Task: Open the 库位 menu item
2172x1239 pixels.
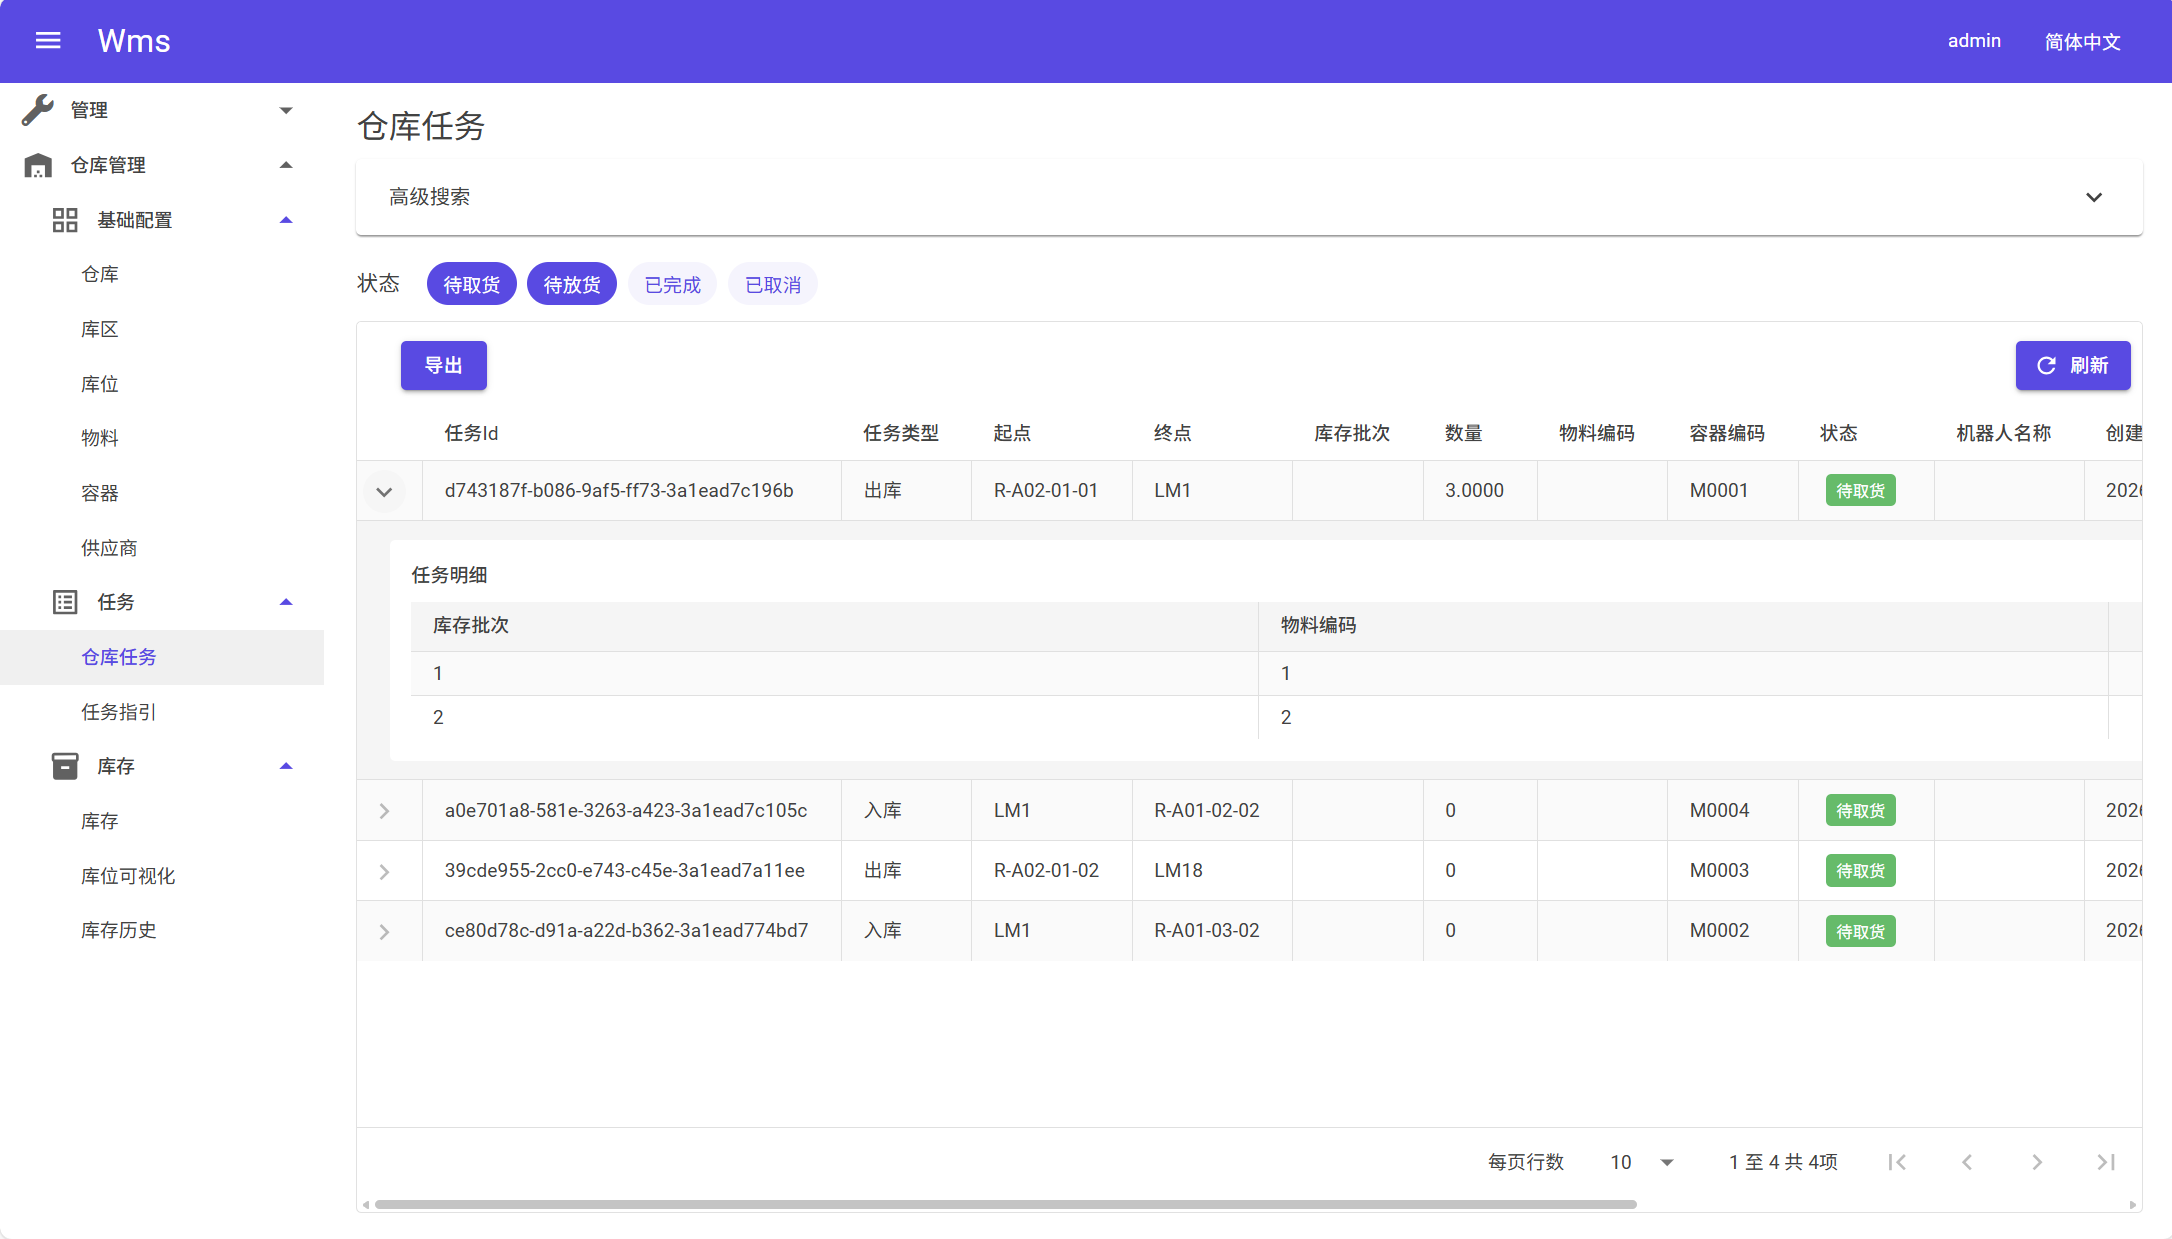Action: [x=100, y=384]
